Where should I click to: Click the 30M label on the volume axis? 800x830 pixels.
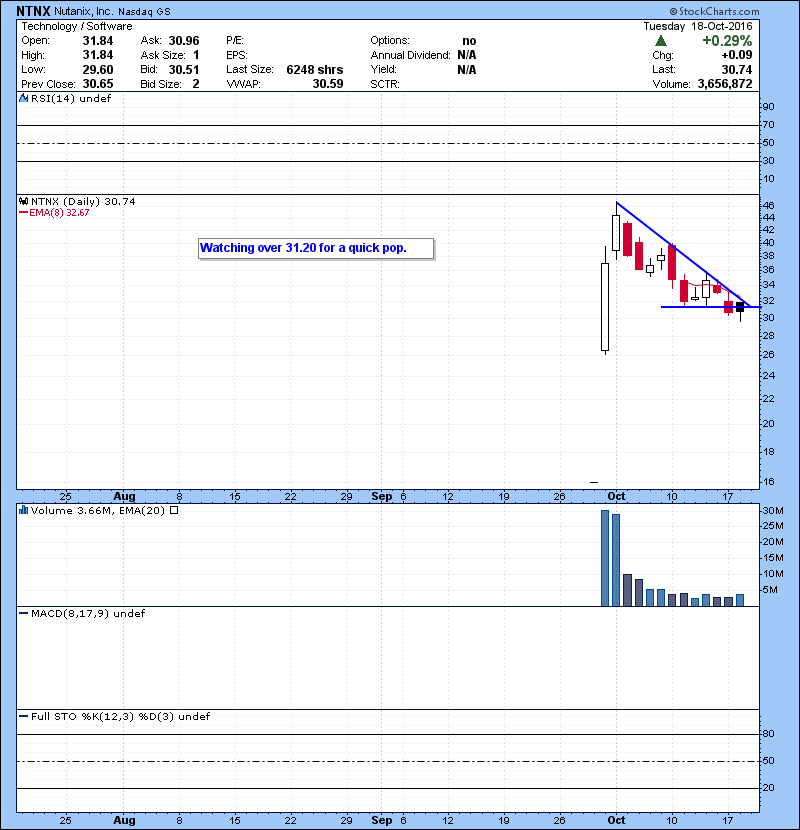[773, 511]
